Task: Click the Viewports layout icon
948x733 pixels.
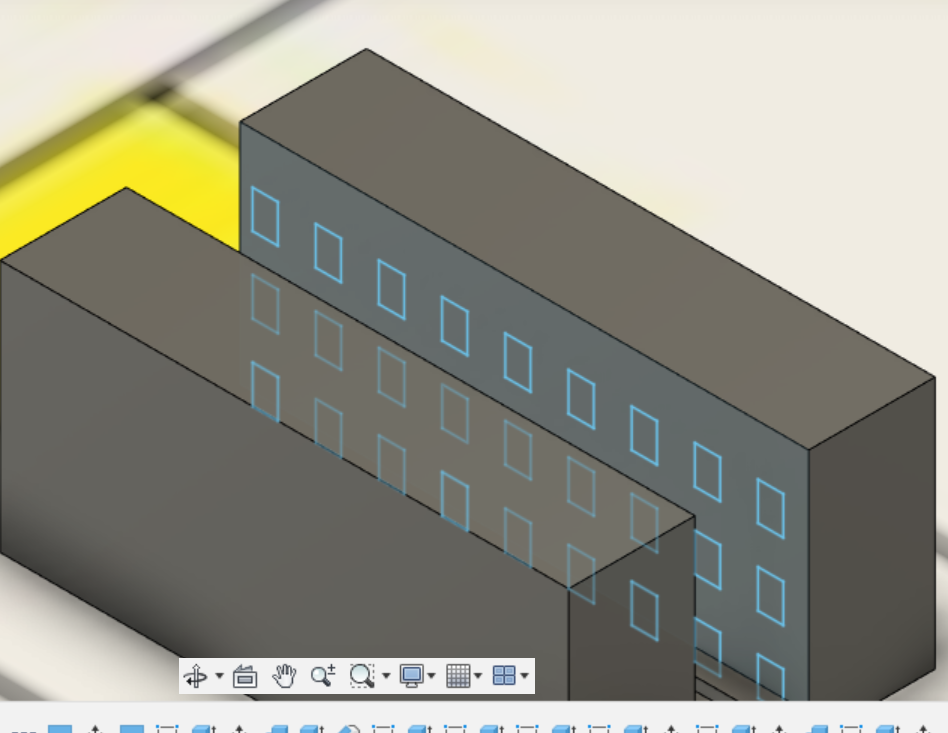Action: (x=504, y=676)
